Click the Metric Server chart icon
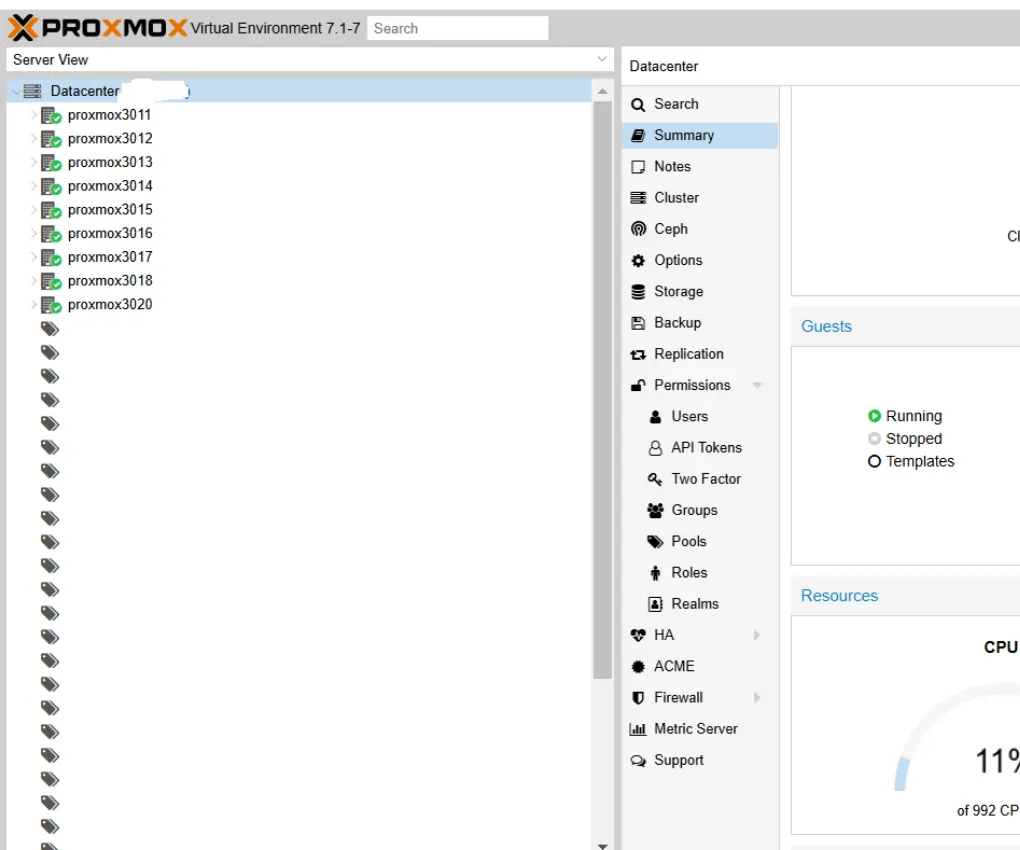This screenshot has height=850, width=1020. [638, 729]
